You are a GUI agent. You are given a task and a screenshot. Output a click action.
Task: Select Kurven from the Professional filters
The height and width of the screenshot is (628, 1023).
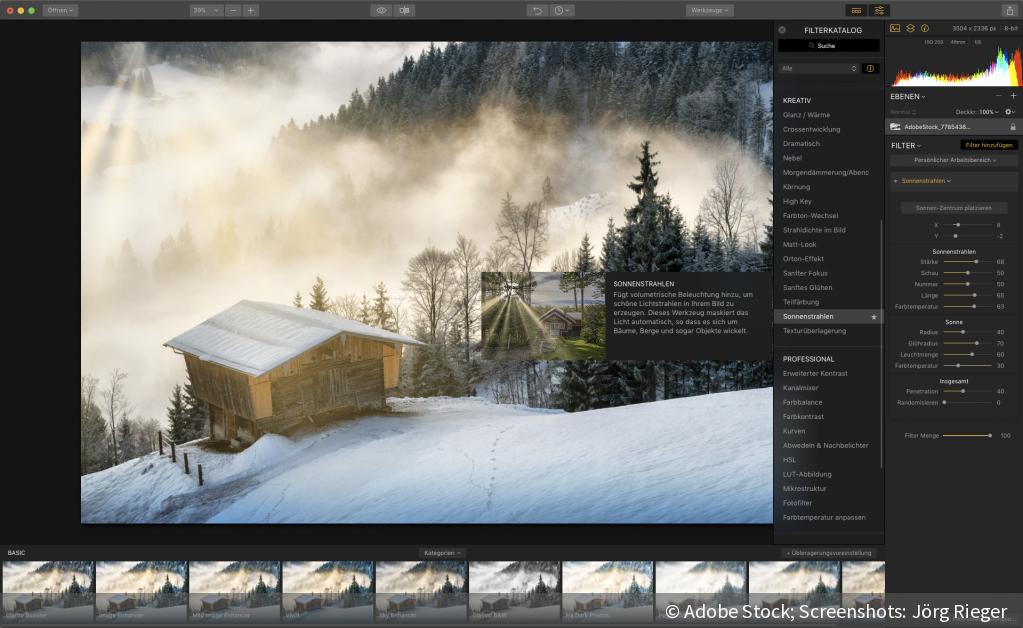[794, 431]
